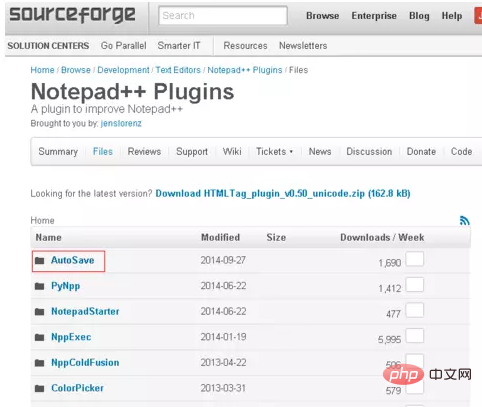Click the stats box in AutoSave row

coord(415,259)
